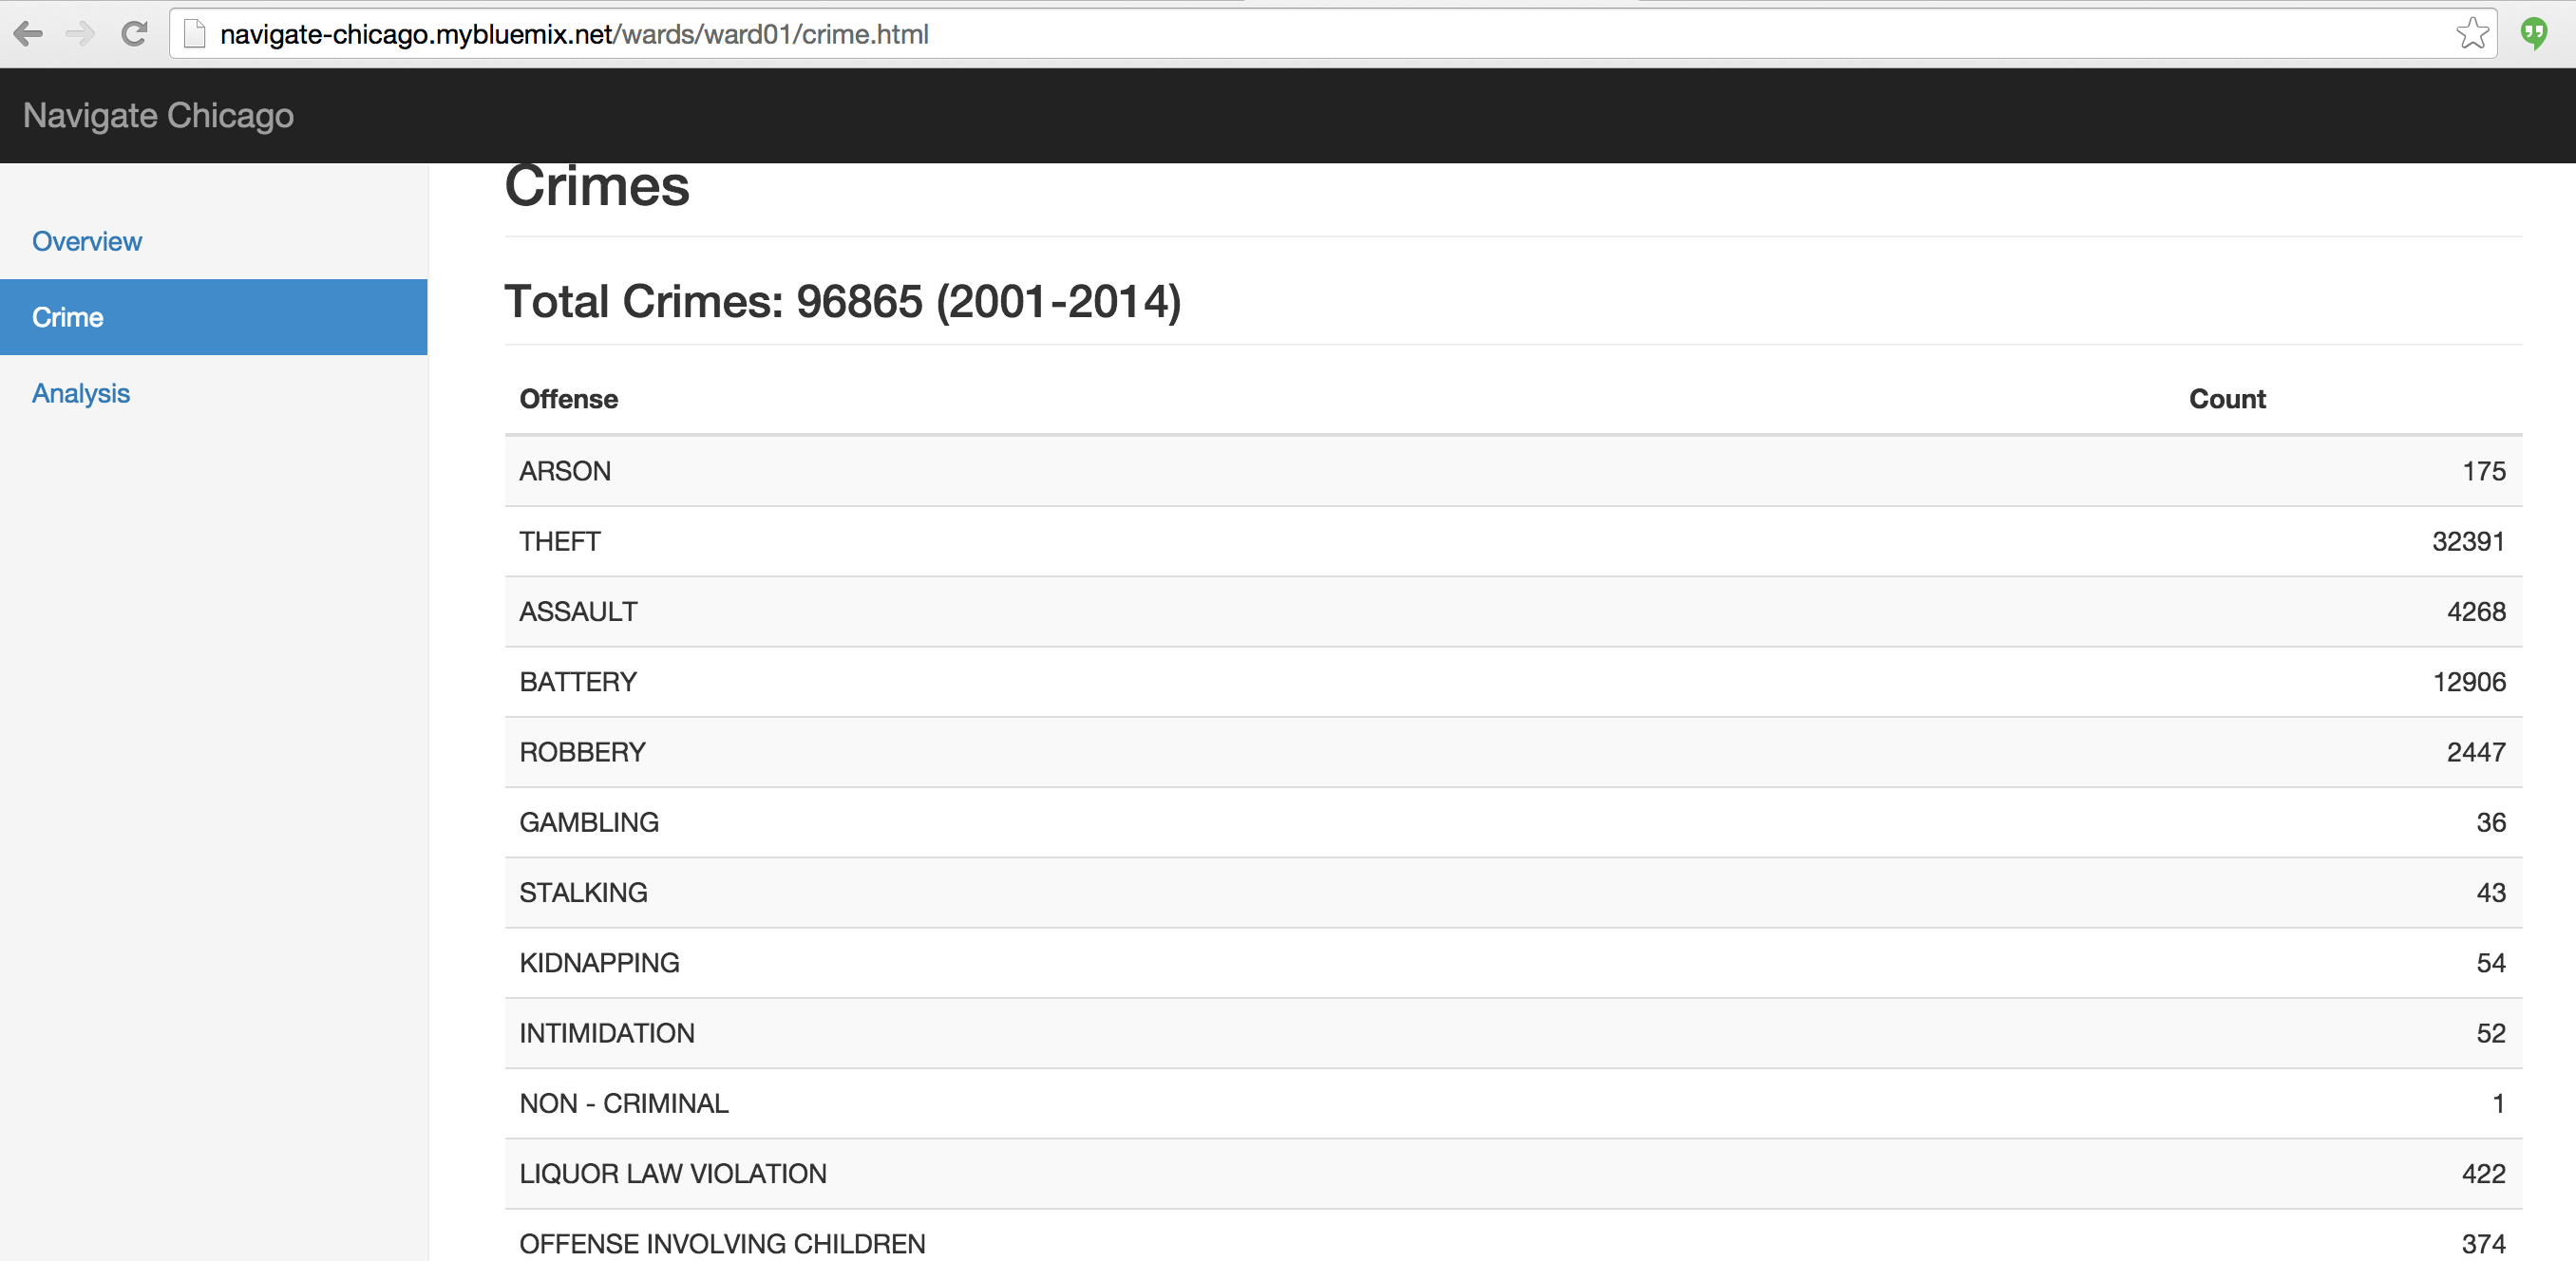2576x1261 pixels.
Task: Click the address bar URL field
Action: tap(1200, 34)
